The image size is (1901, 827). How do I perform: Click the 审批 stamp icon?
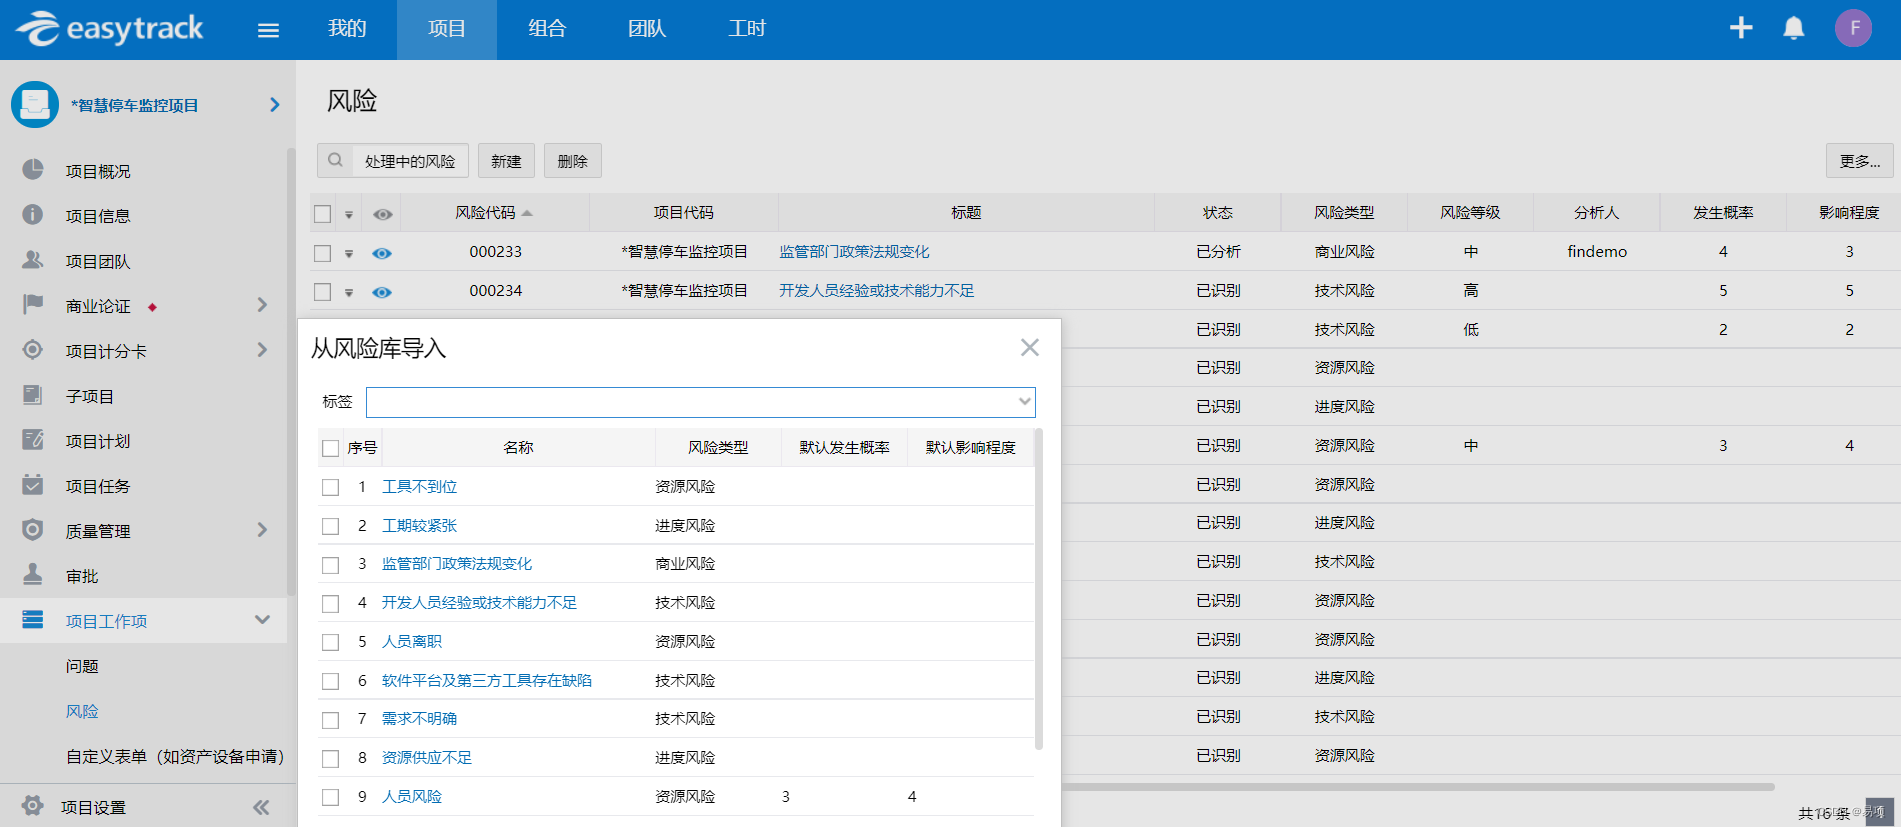point(33,575)
